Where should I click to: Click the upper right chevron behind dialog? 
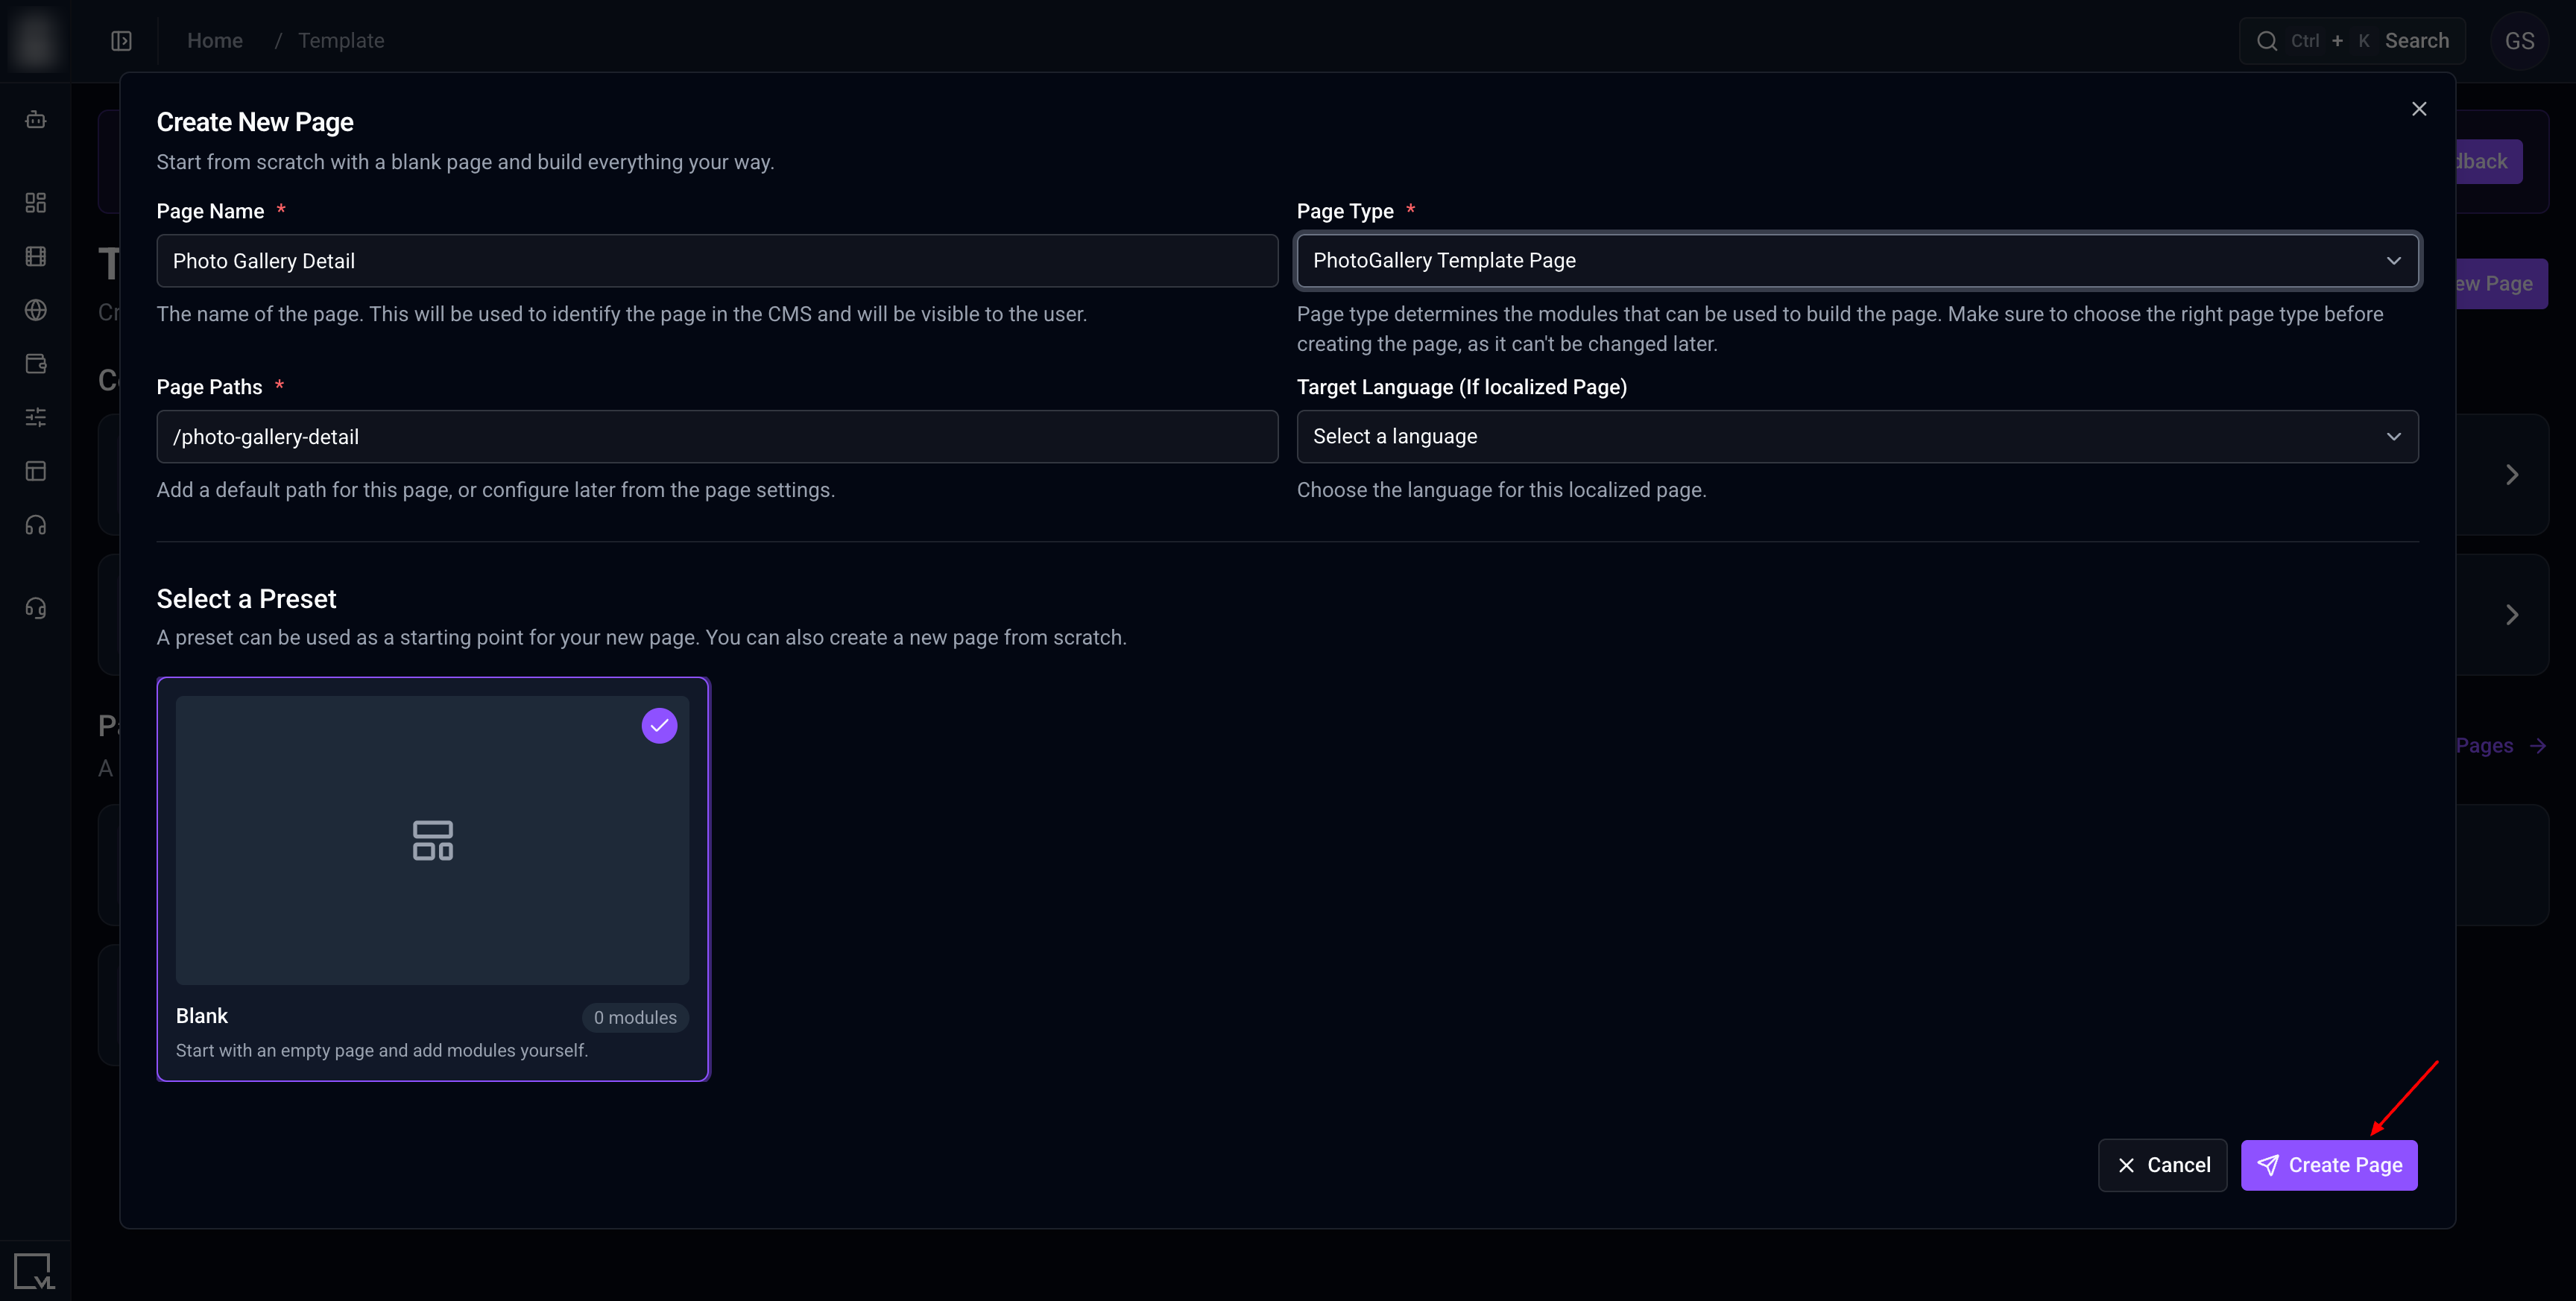2511,475
